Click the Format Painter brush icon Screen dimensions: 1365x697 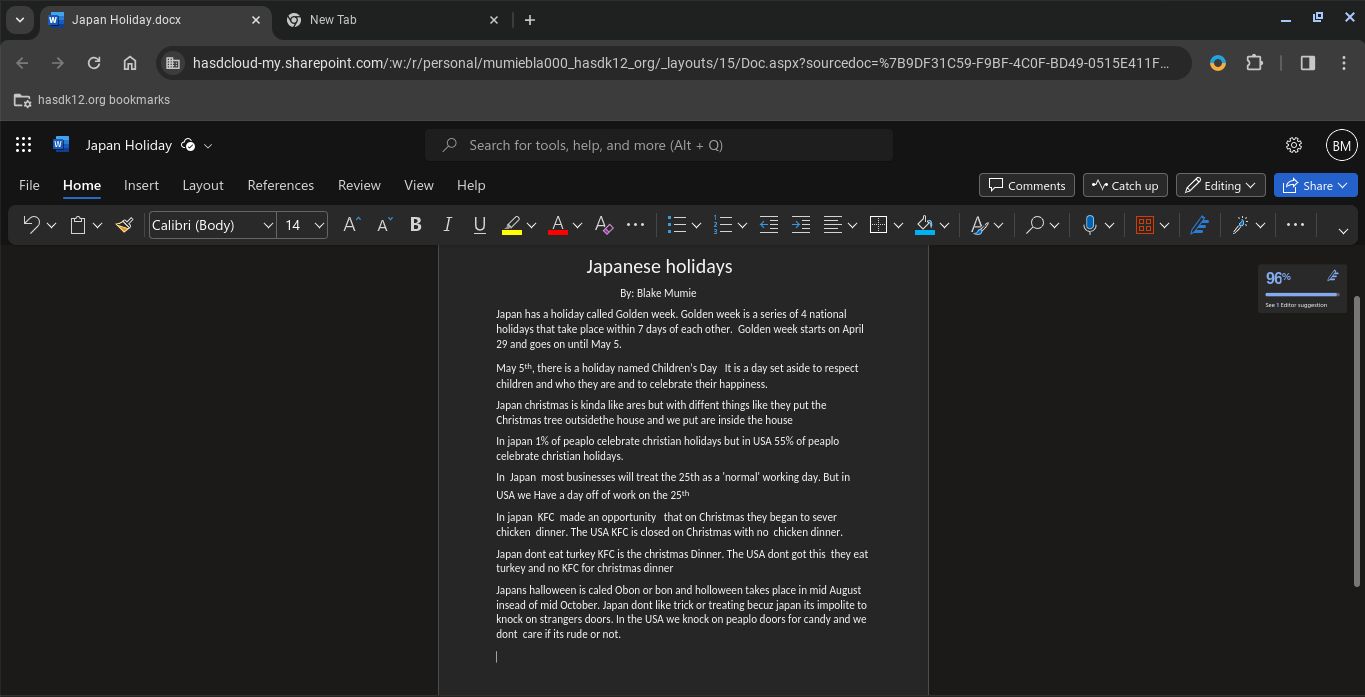click(x=125, y=225)
